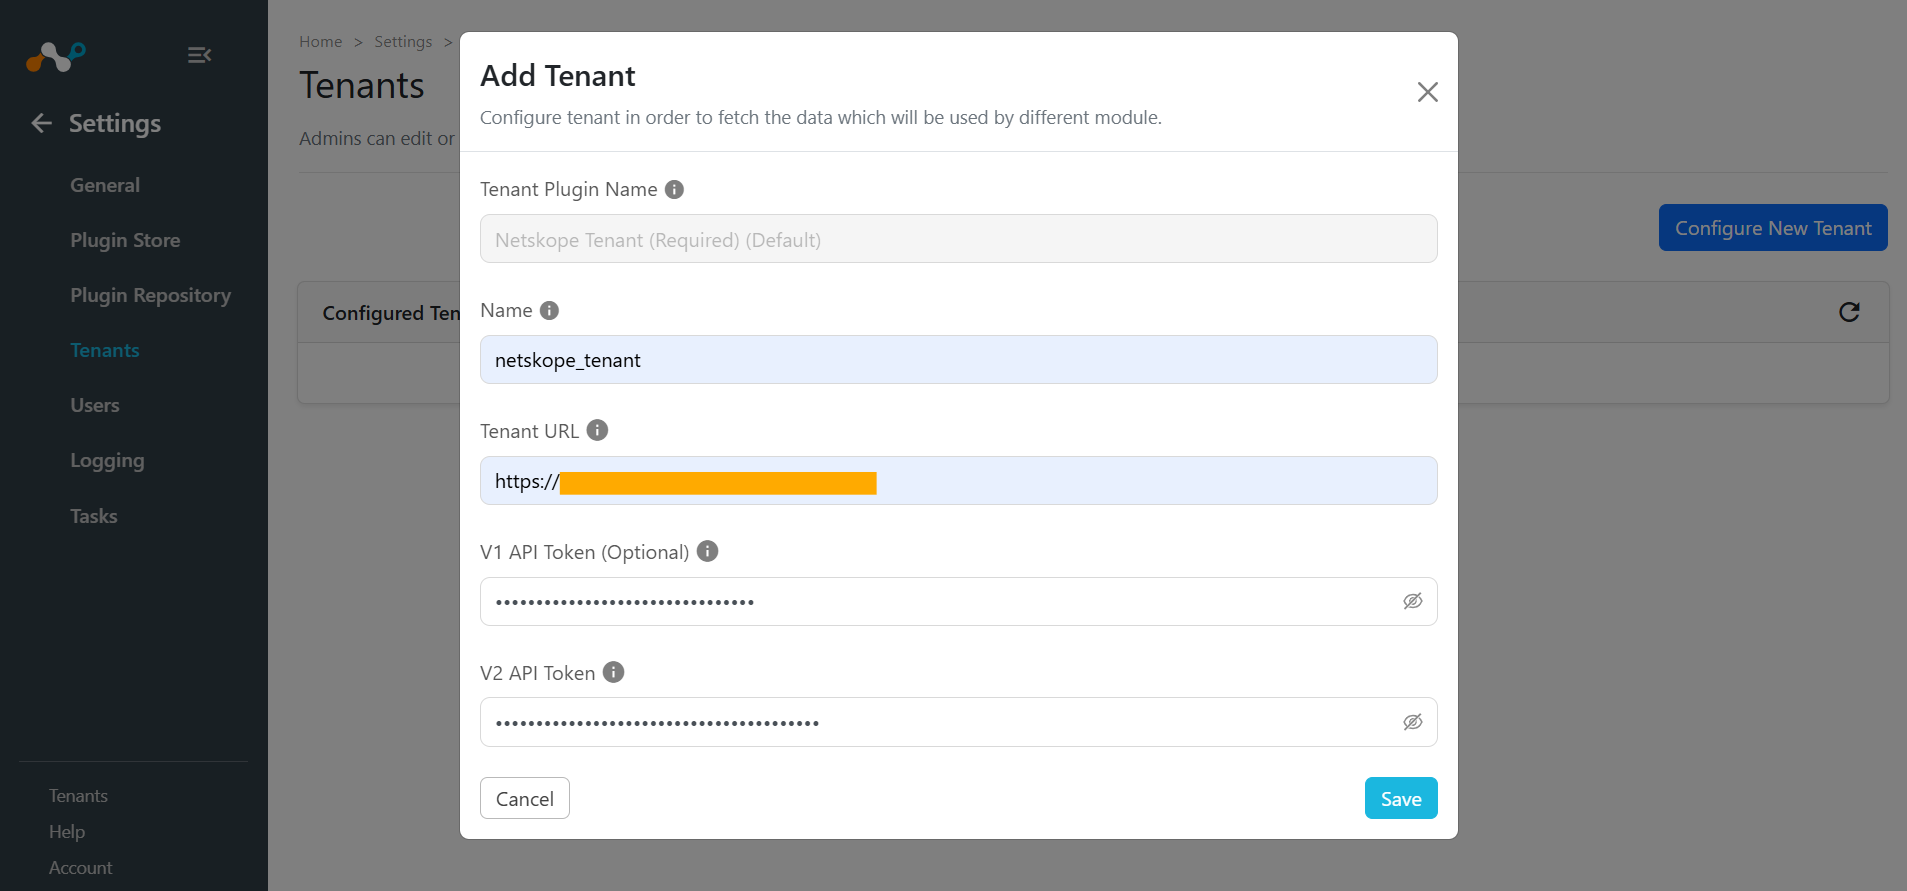This screenshot has width=1907, height=891.
Task: Focus the V1 API Token field
Action: (958, 602)
